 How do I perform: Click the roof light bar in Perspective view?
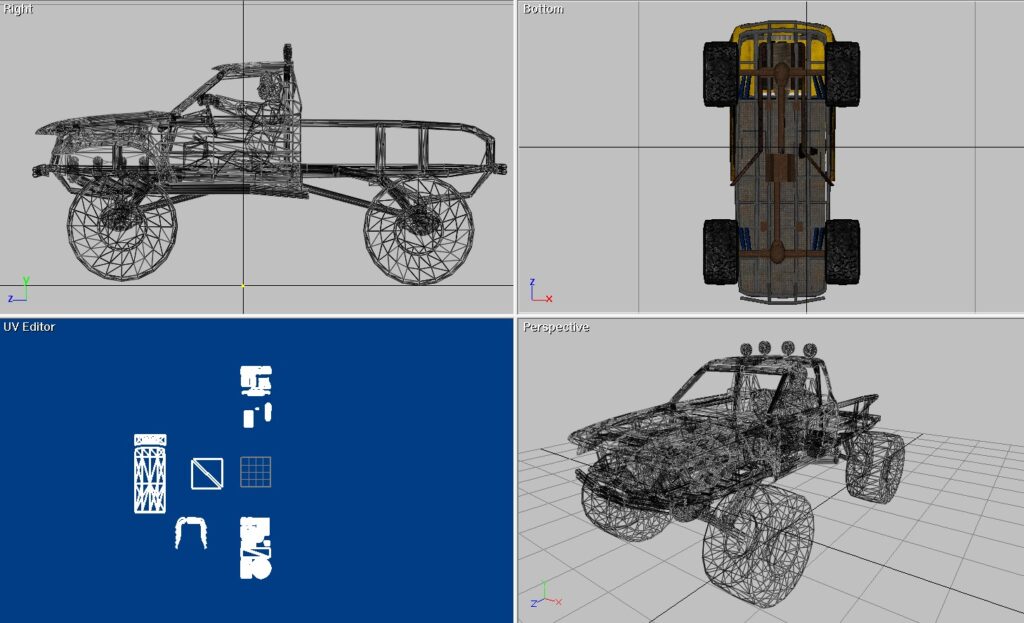pos(775,350)
